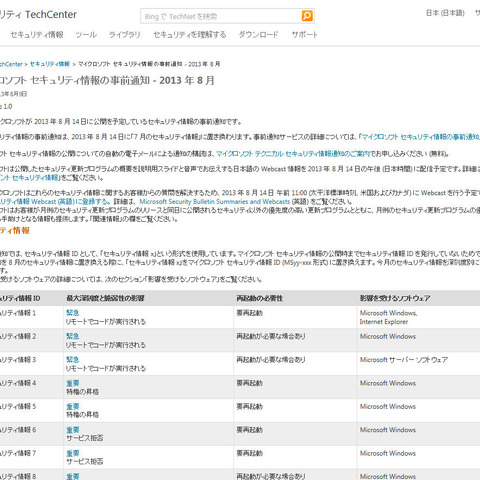Click 特権の昇格 text in セキュリティ情報 4 row
Viewport: 480px width, 480px height.
click(82, 392)
